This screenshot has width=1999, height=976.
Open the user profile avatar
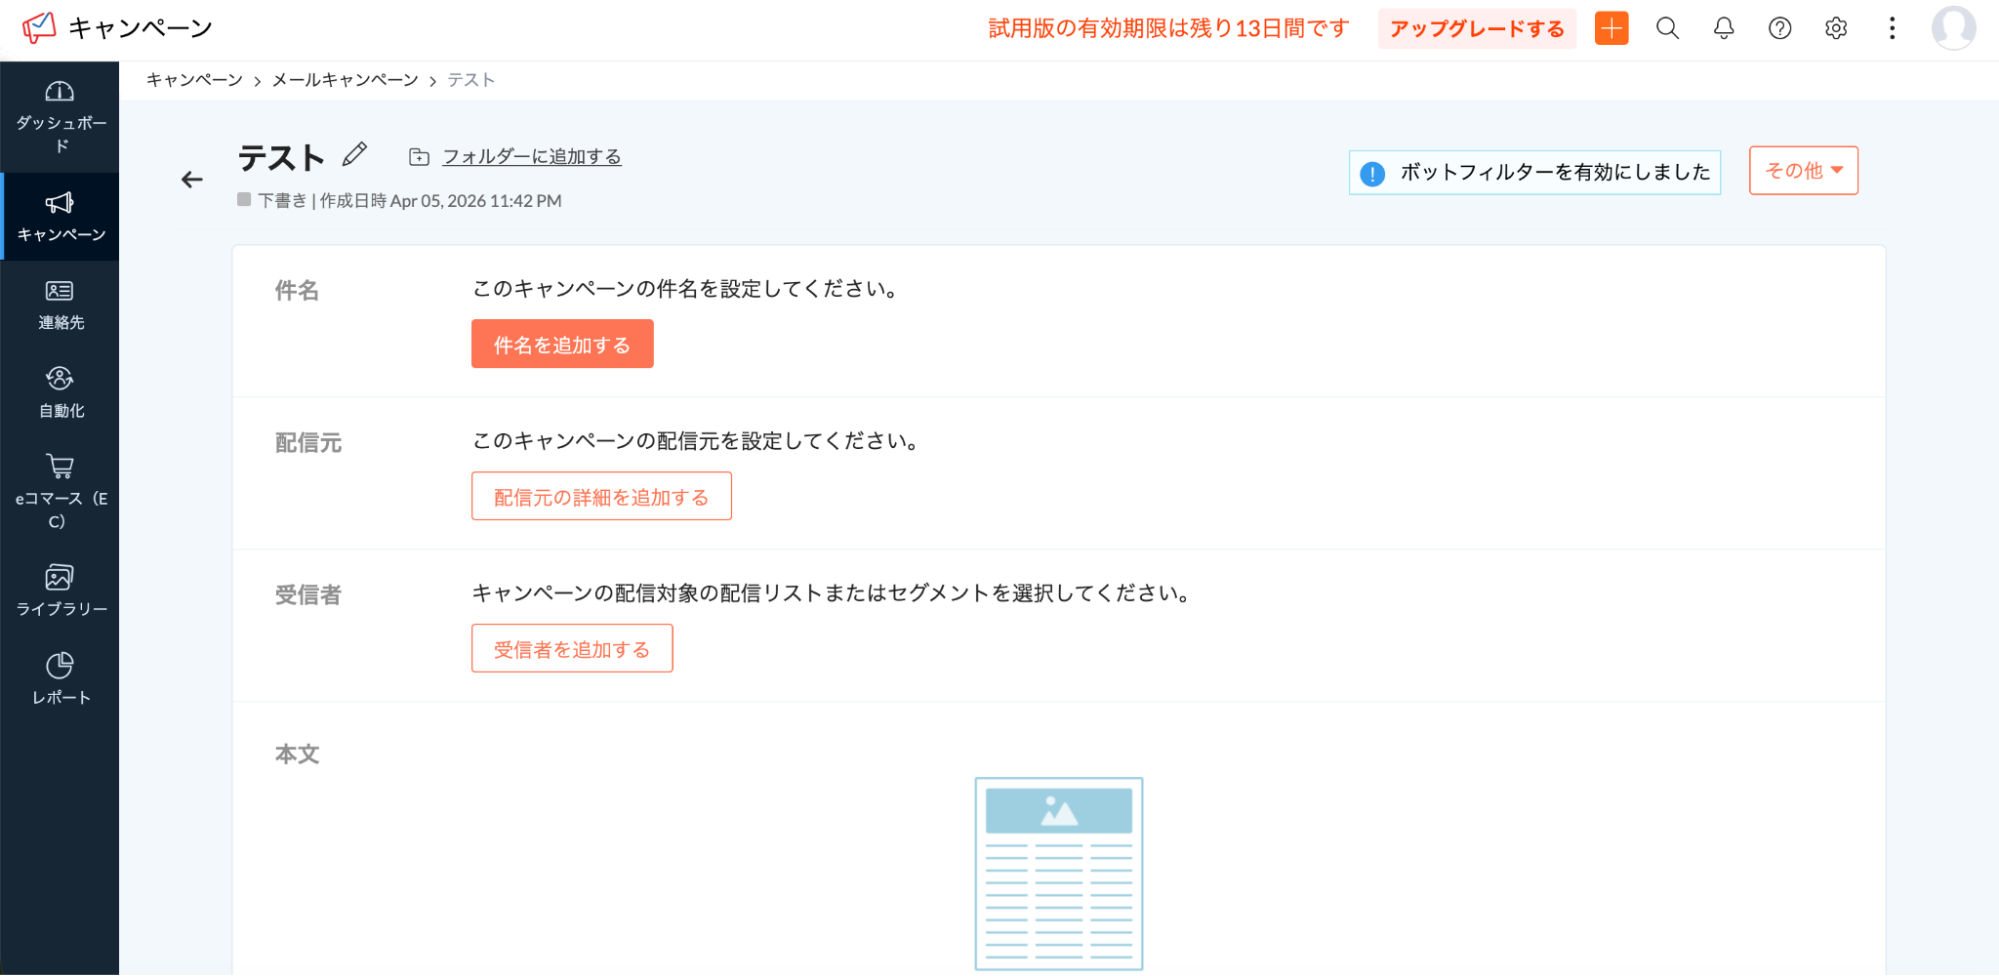[1952, 28]
